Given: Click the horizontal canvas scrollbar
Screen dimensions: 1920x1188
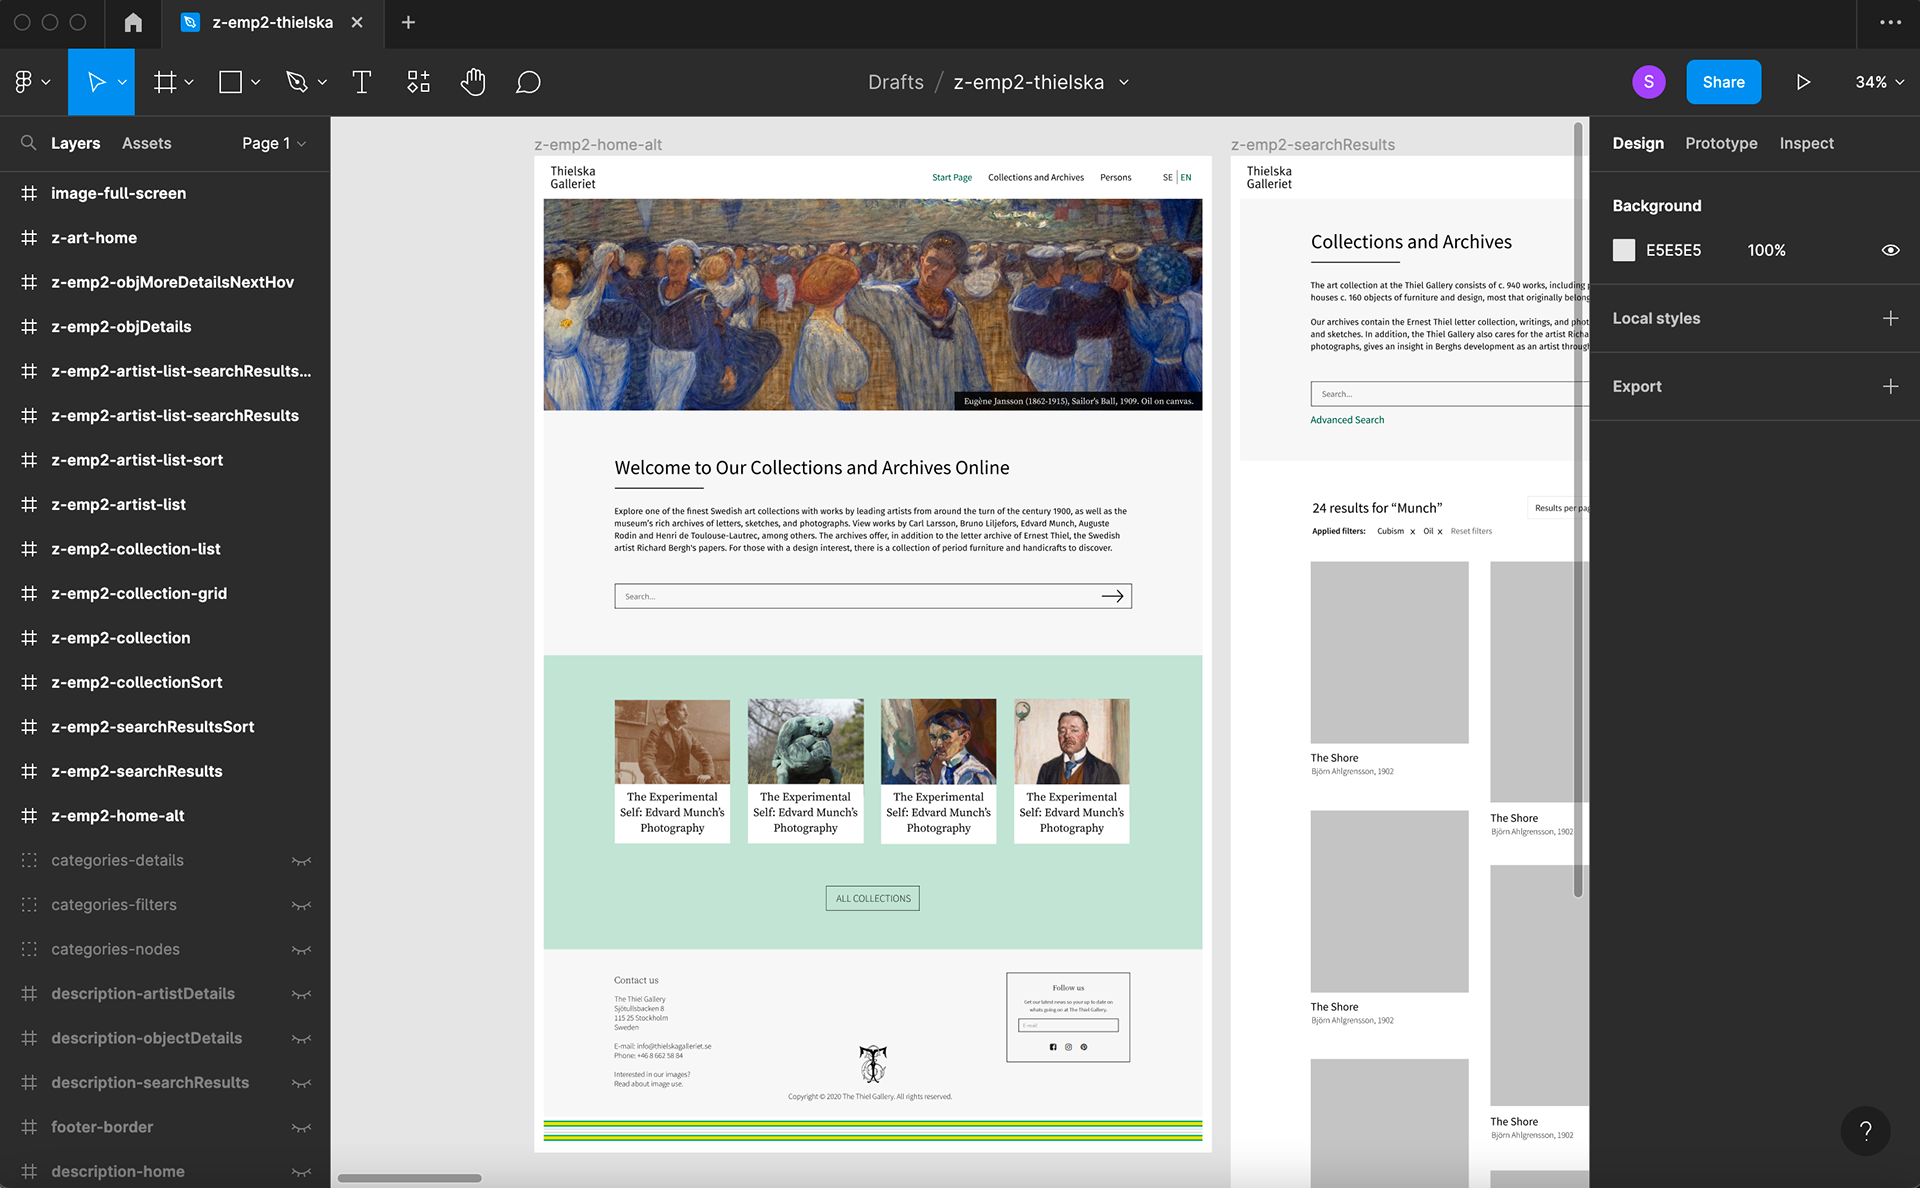Looking at the screenshot, I should coord(409,1178).
